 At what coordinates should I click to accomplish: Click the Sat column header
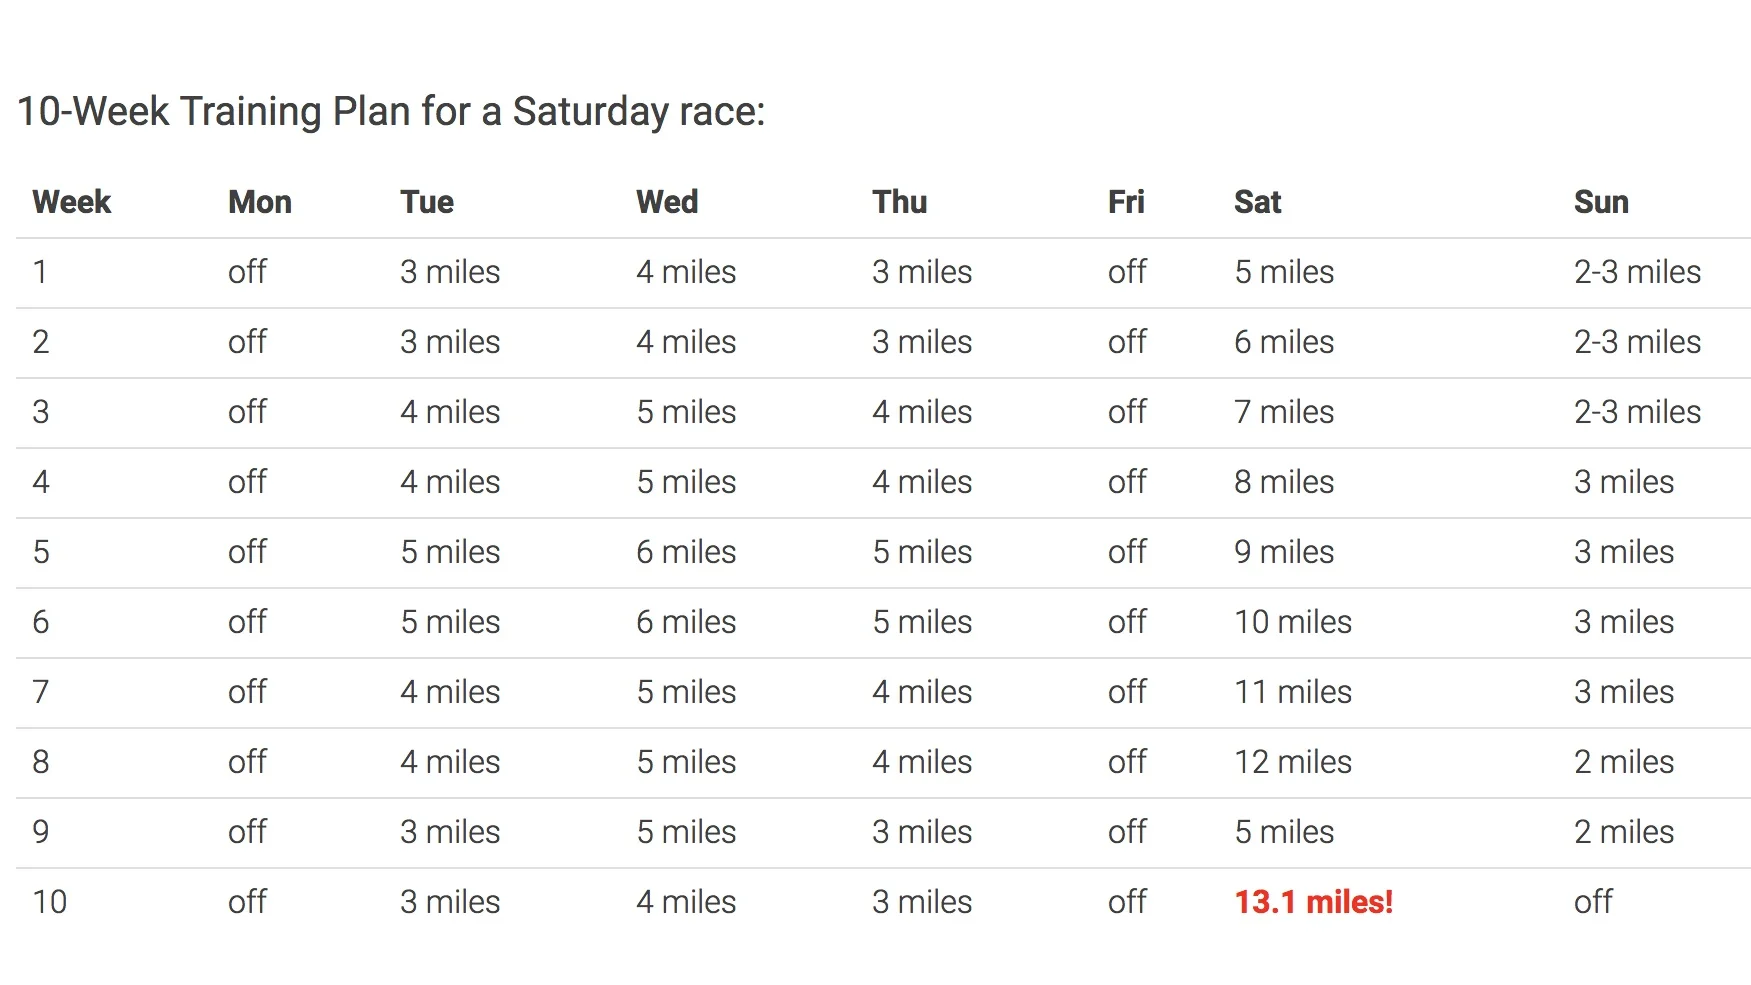point(1257,202)
